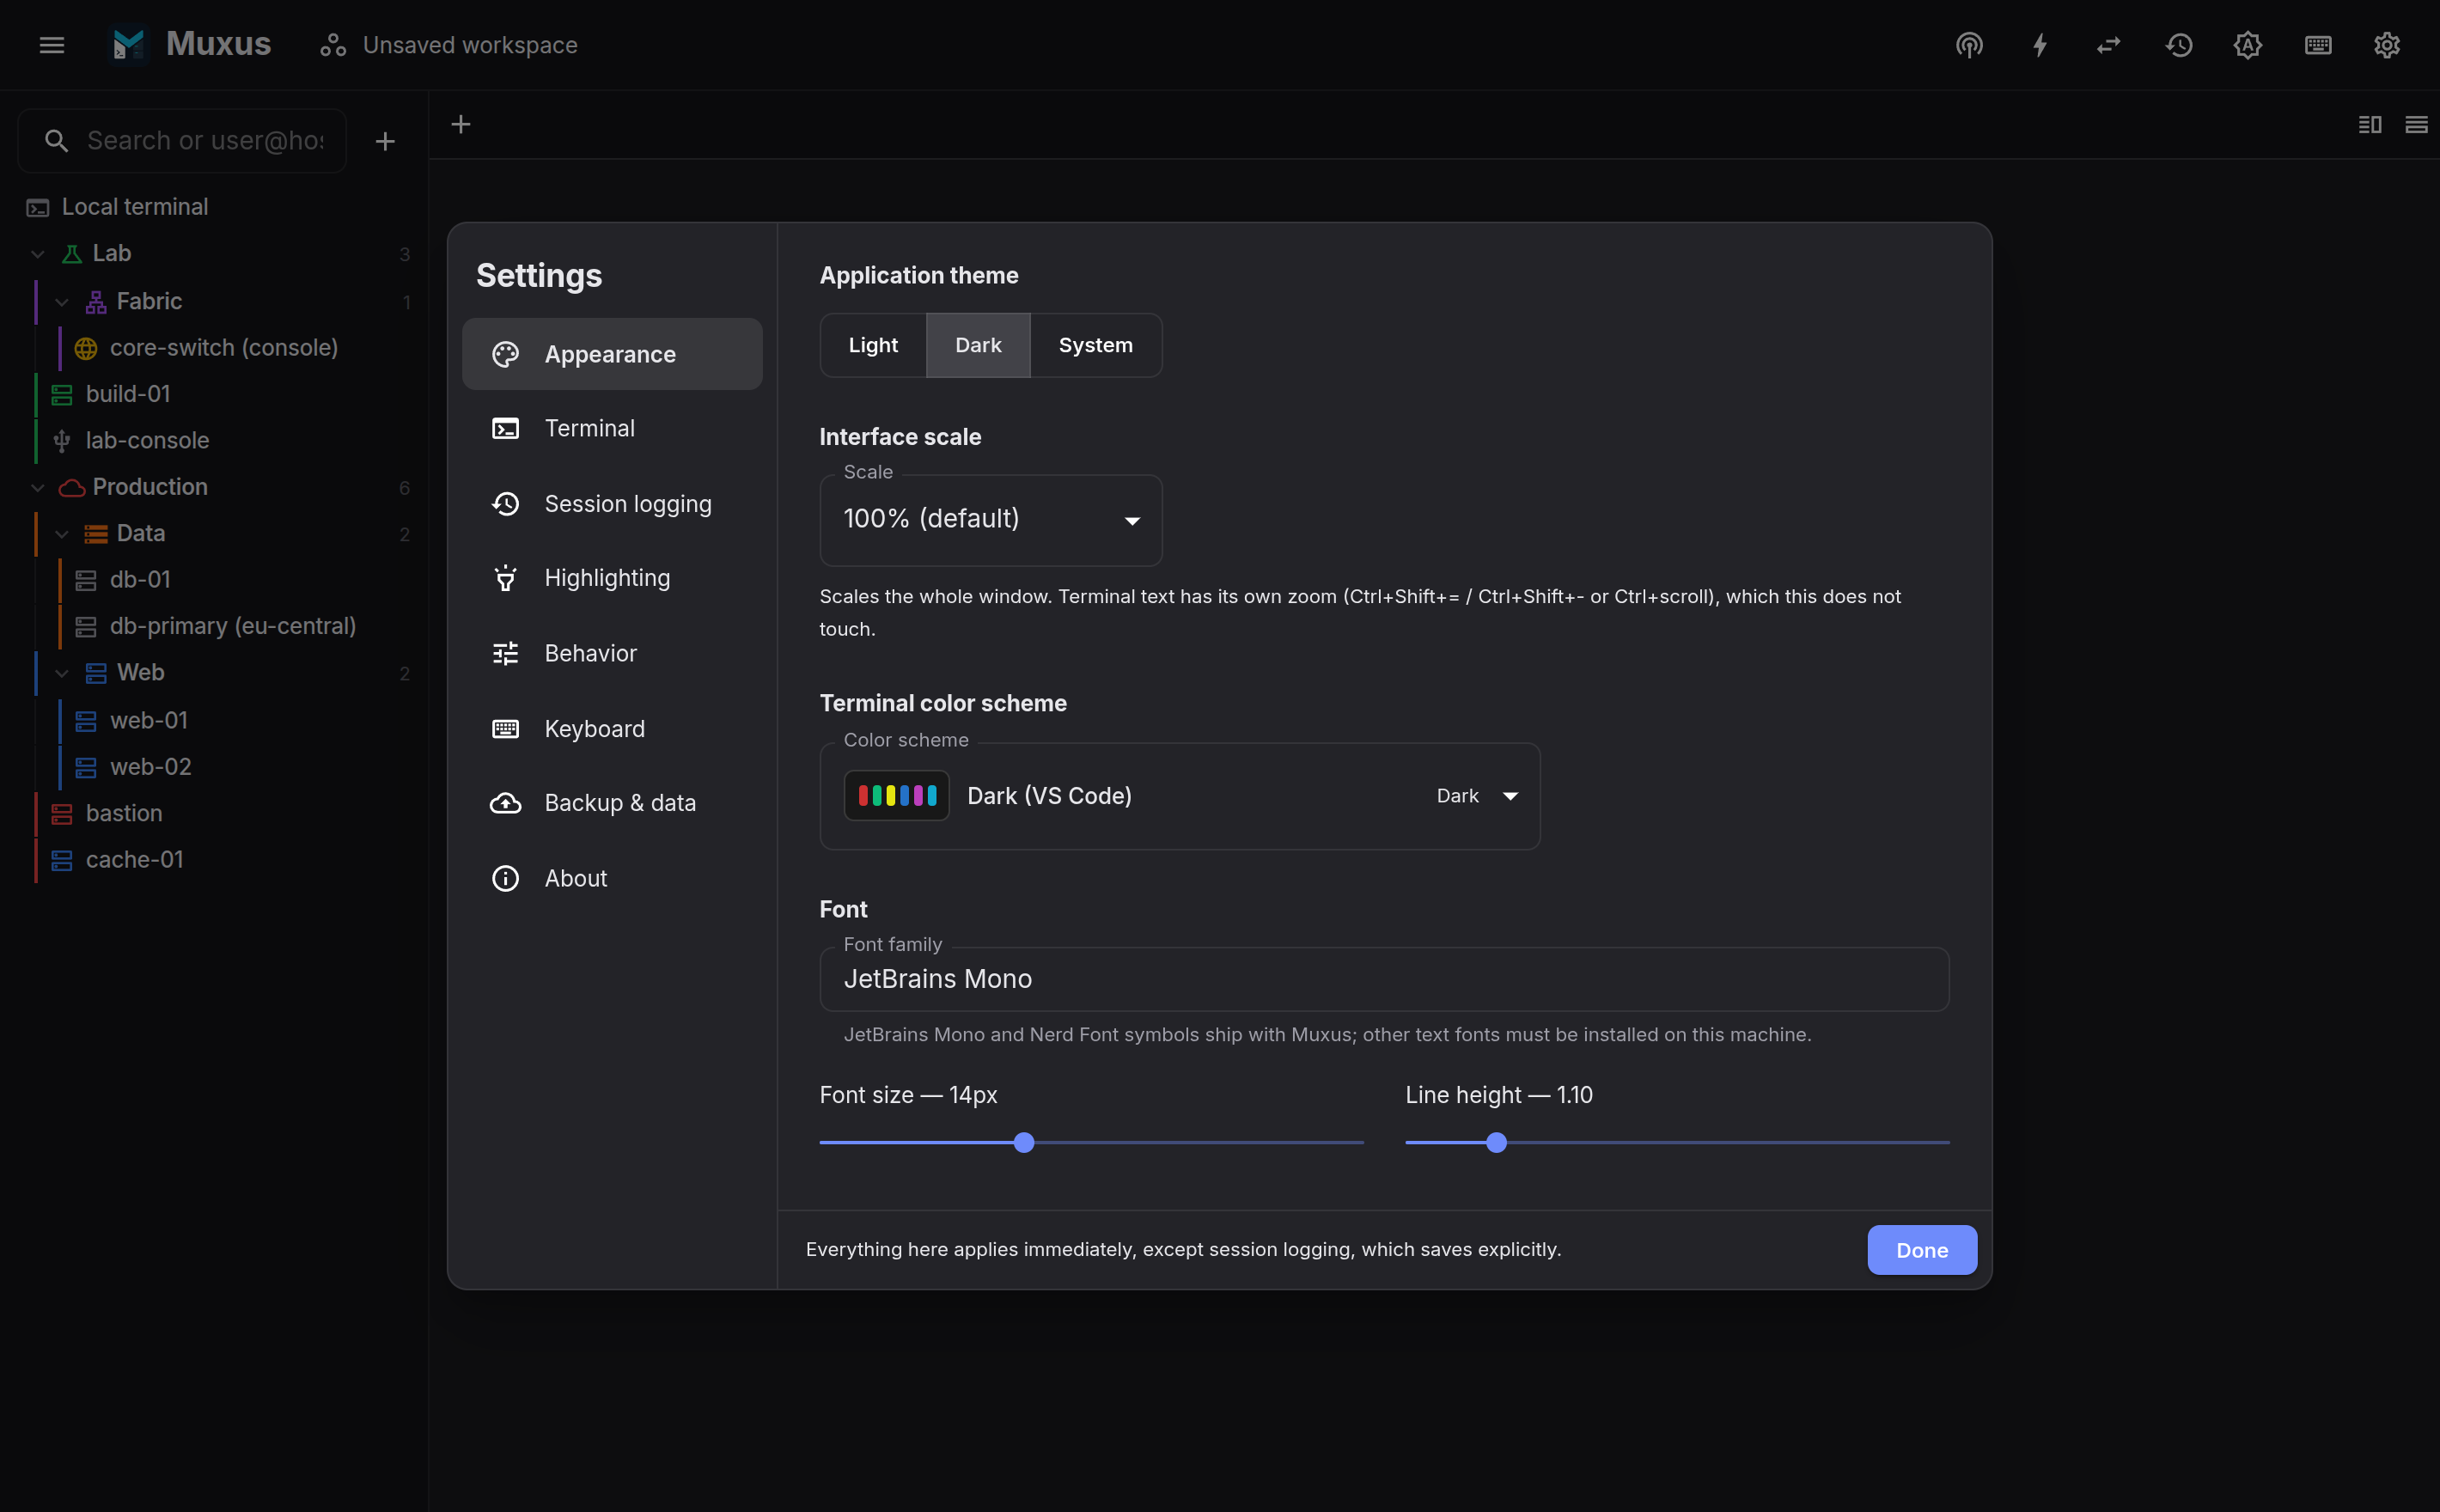Open session history clock icon
The image size is (2440, 1512).
(x=2179, y=45)
